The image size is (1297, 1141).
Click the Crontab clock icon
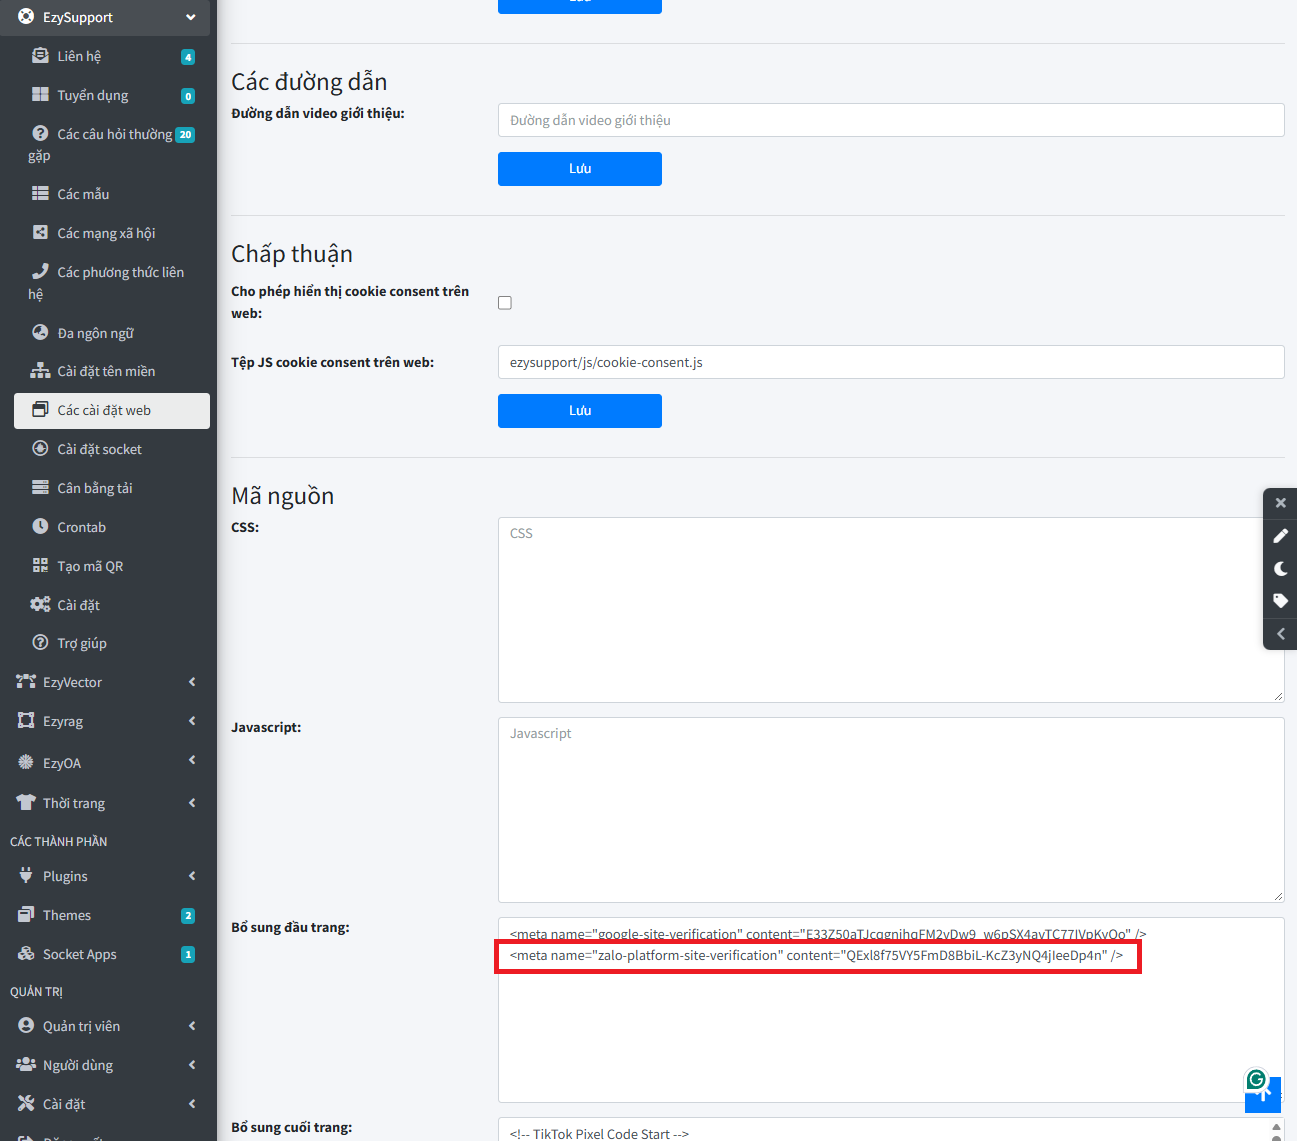pyautogui.click(x=40, y=526)
